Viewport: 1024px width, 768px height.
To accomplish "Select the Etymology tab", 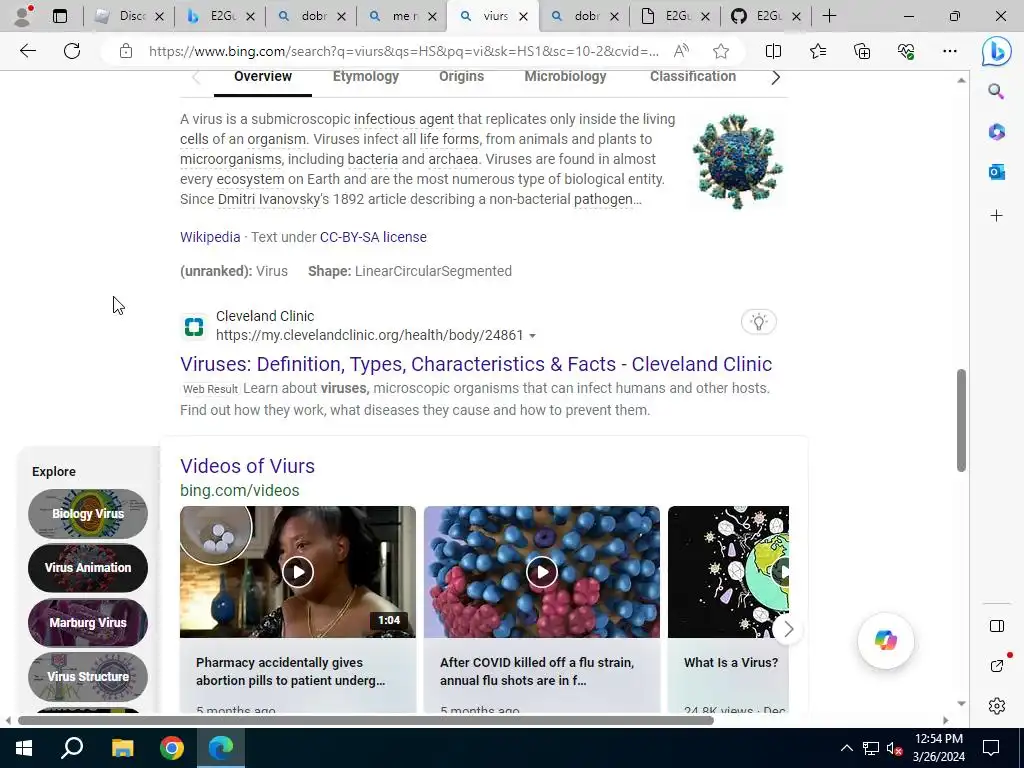I will pyautogui.click(x=366, y=76).
